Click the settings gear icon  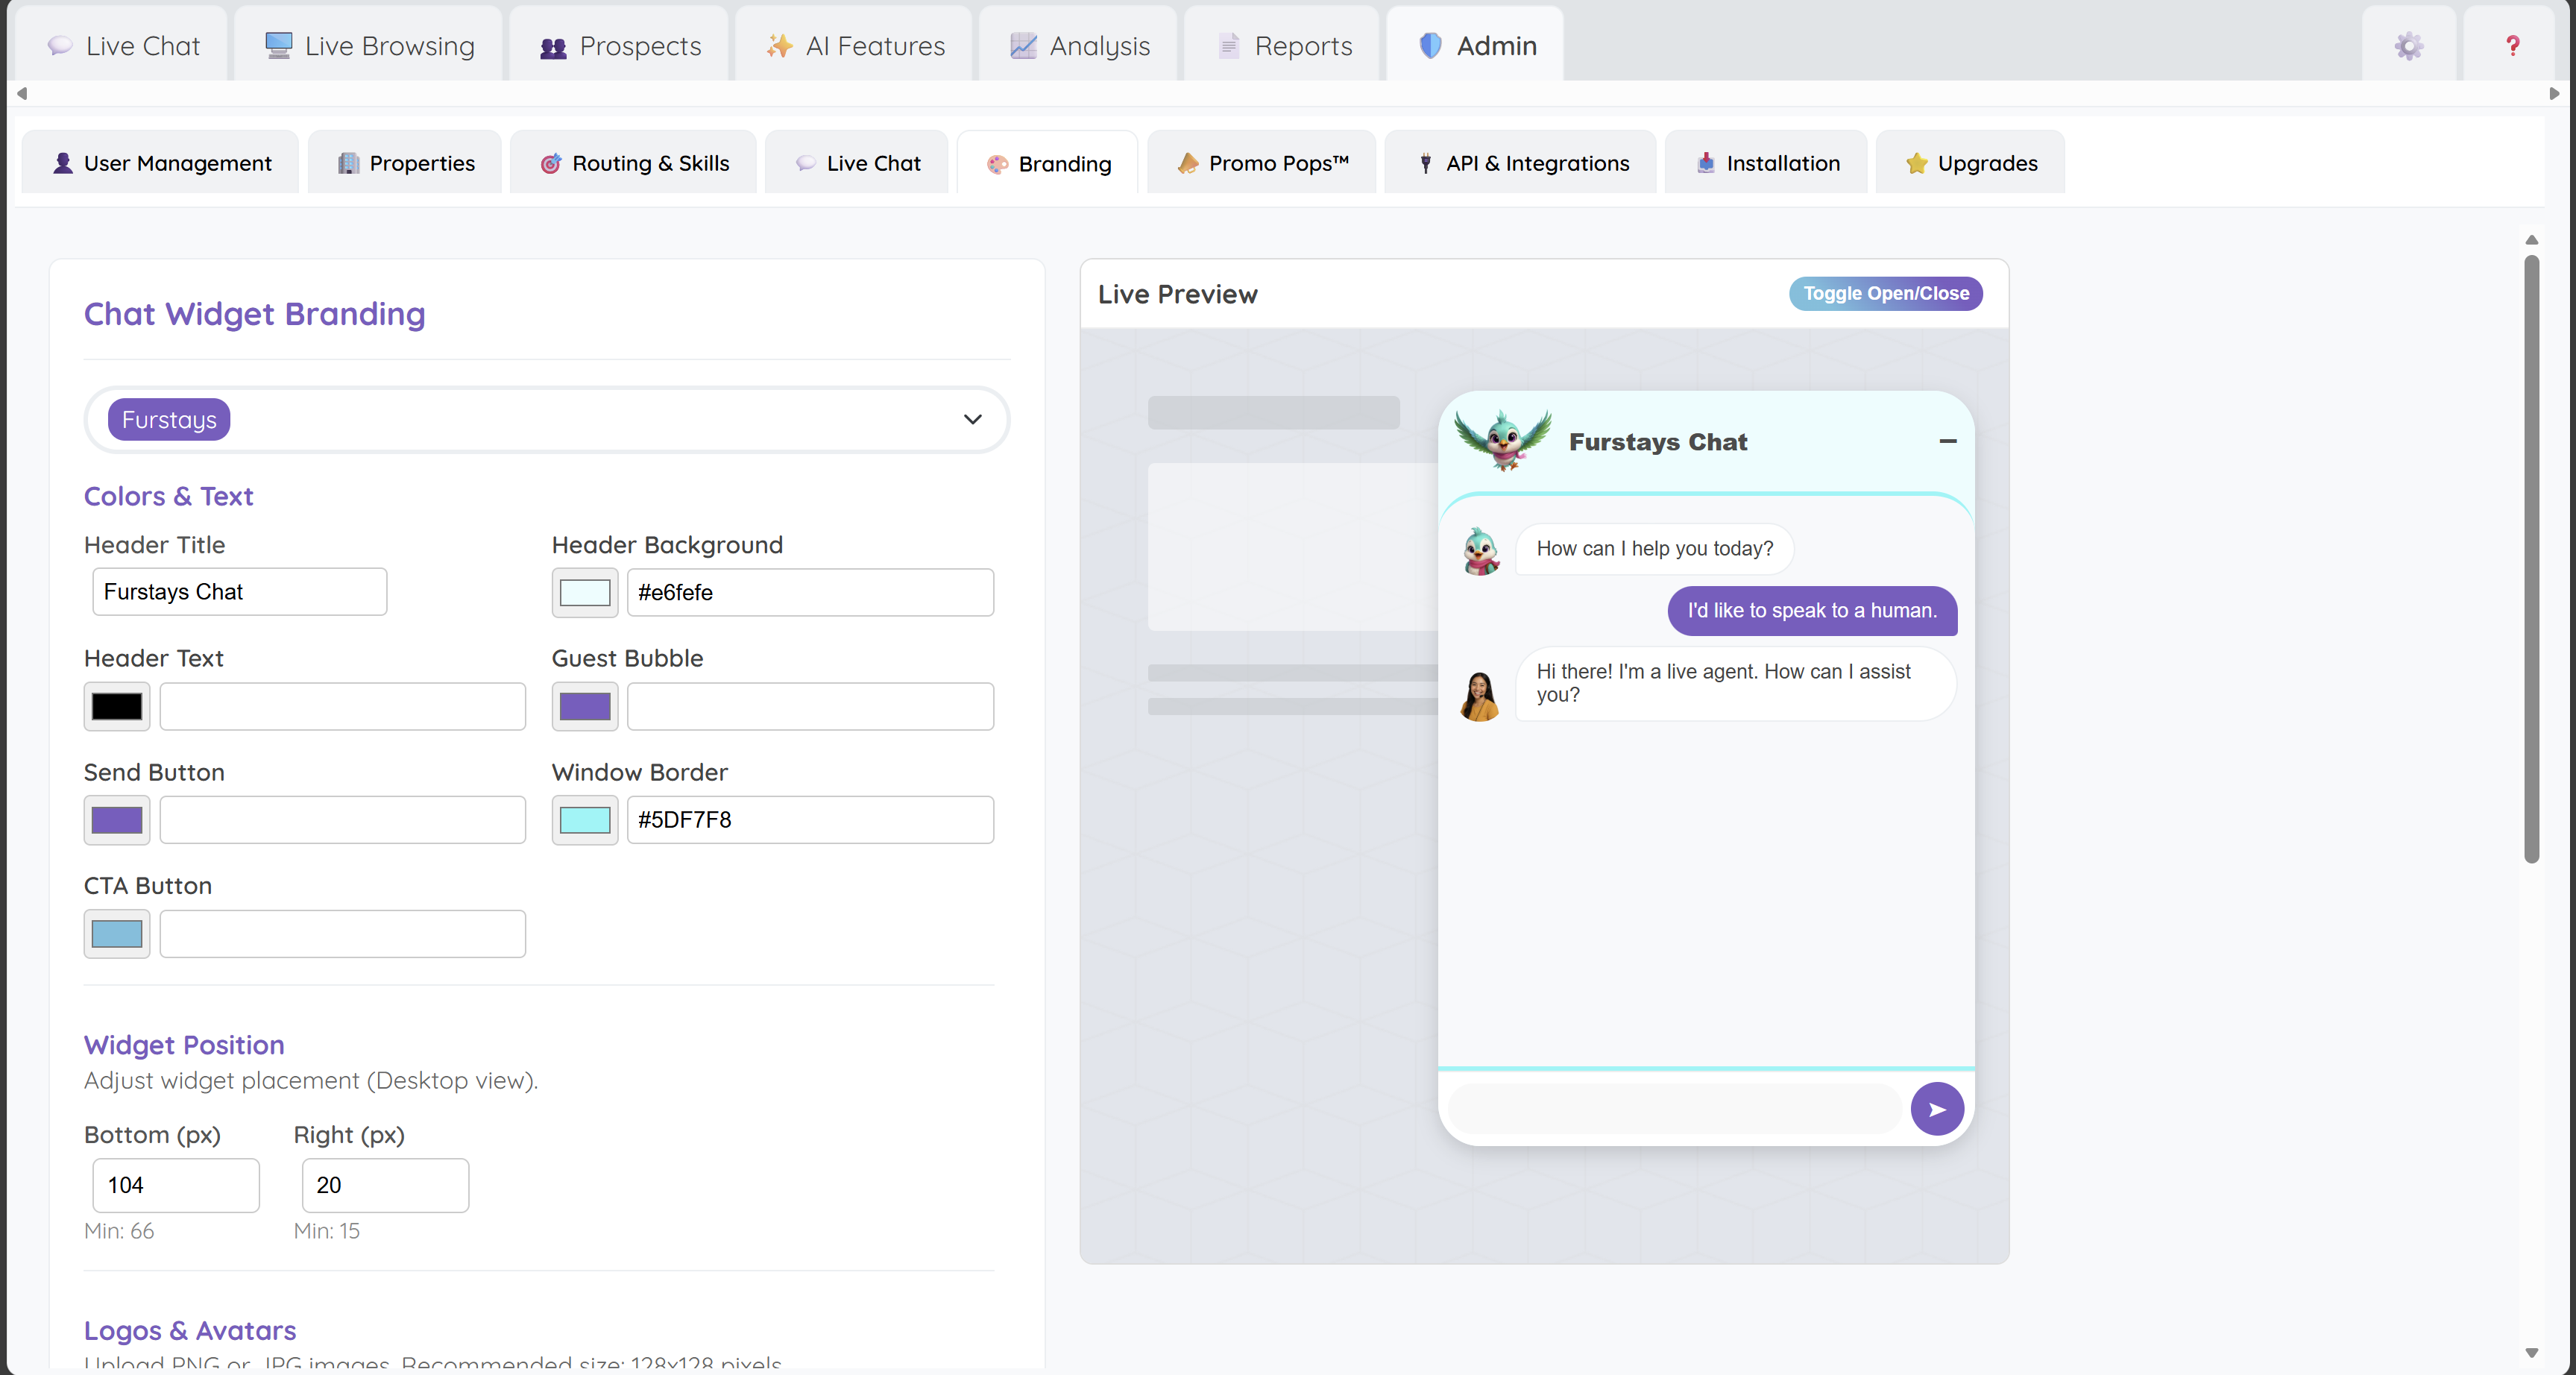2408,46
